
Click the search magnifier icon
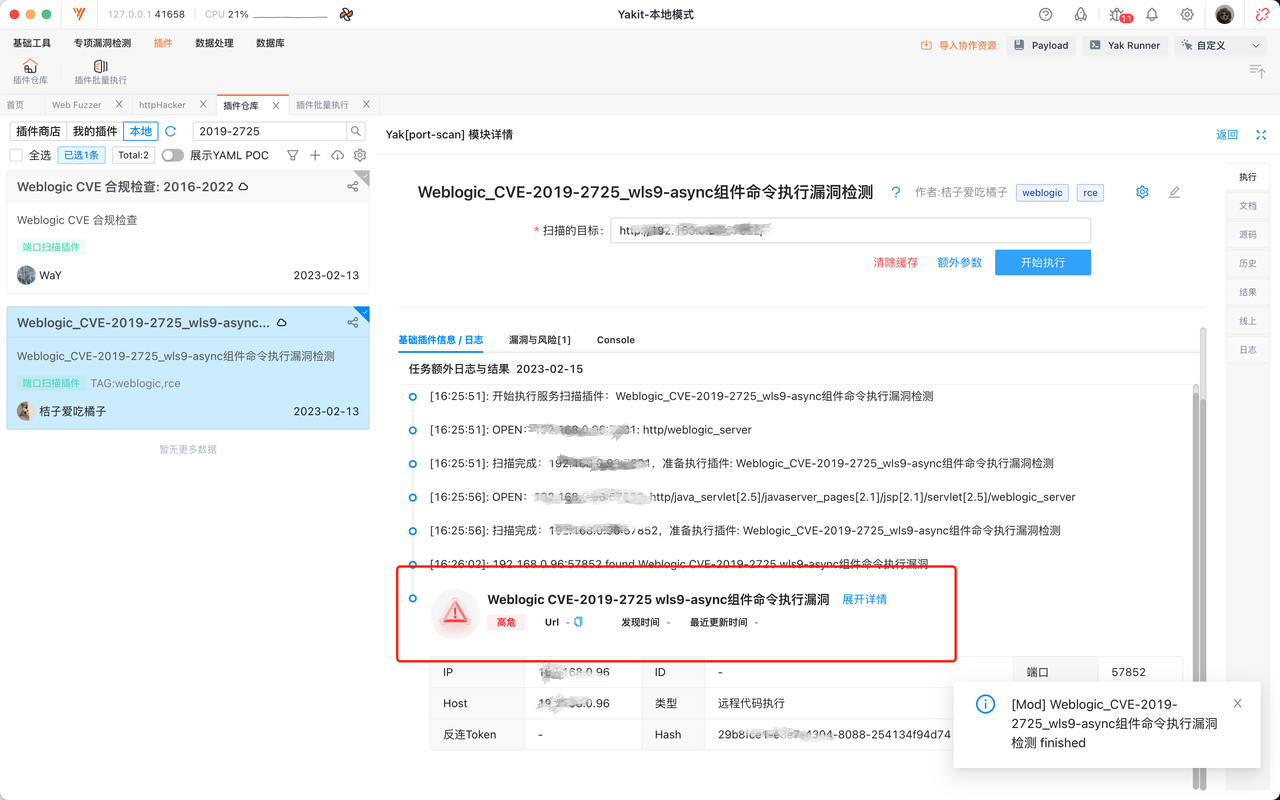(x=356, y=131)
